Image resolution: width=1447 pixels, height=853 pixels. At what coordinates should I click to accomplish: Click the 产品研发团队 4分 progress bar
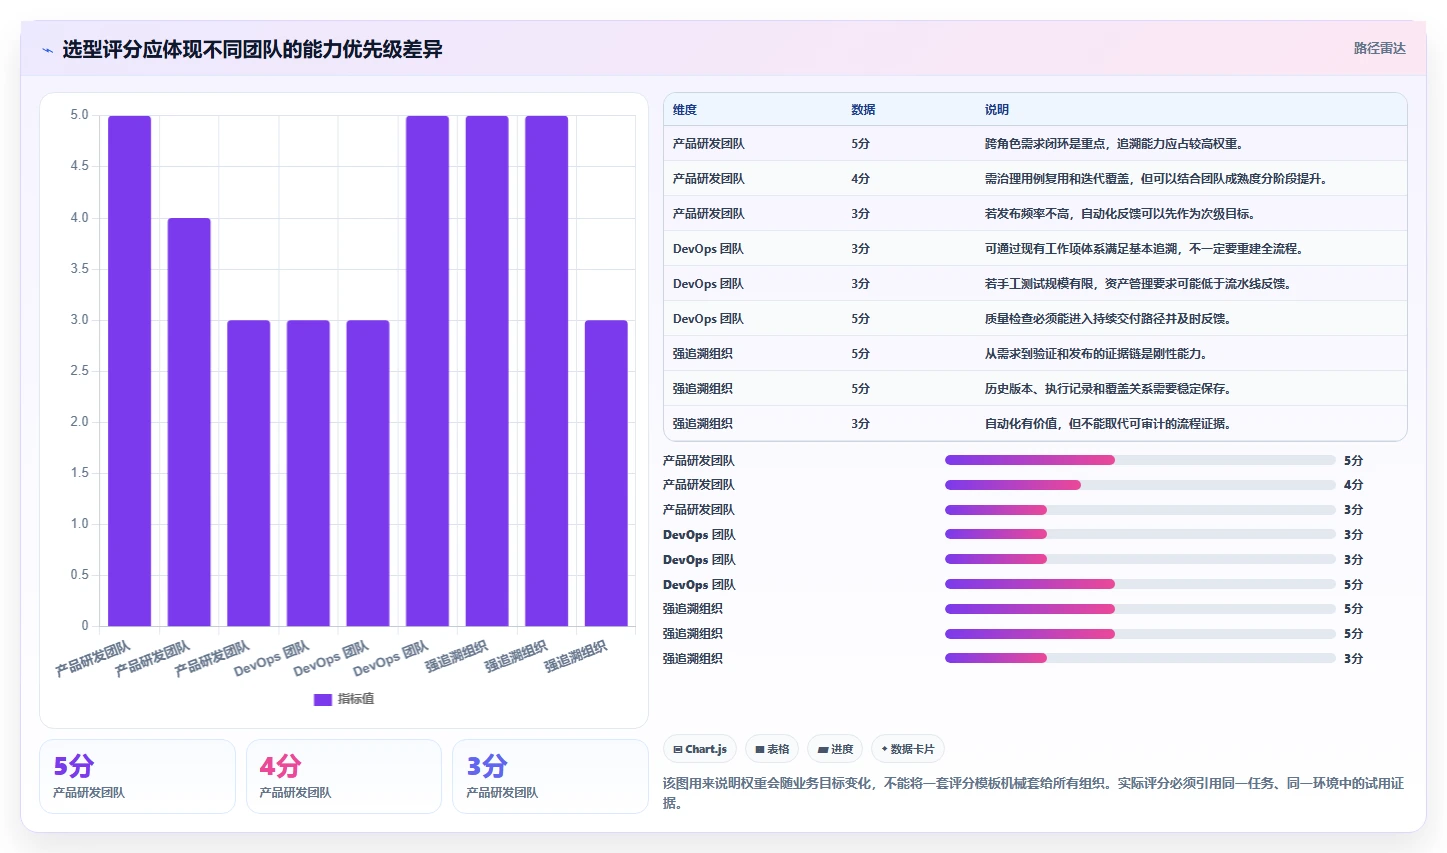(x=1140, y=485)
